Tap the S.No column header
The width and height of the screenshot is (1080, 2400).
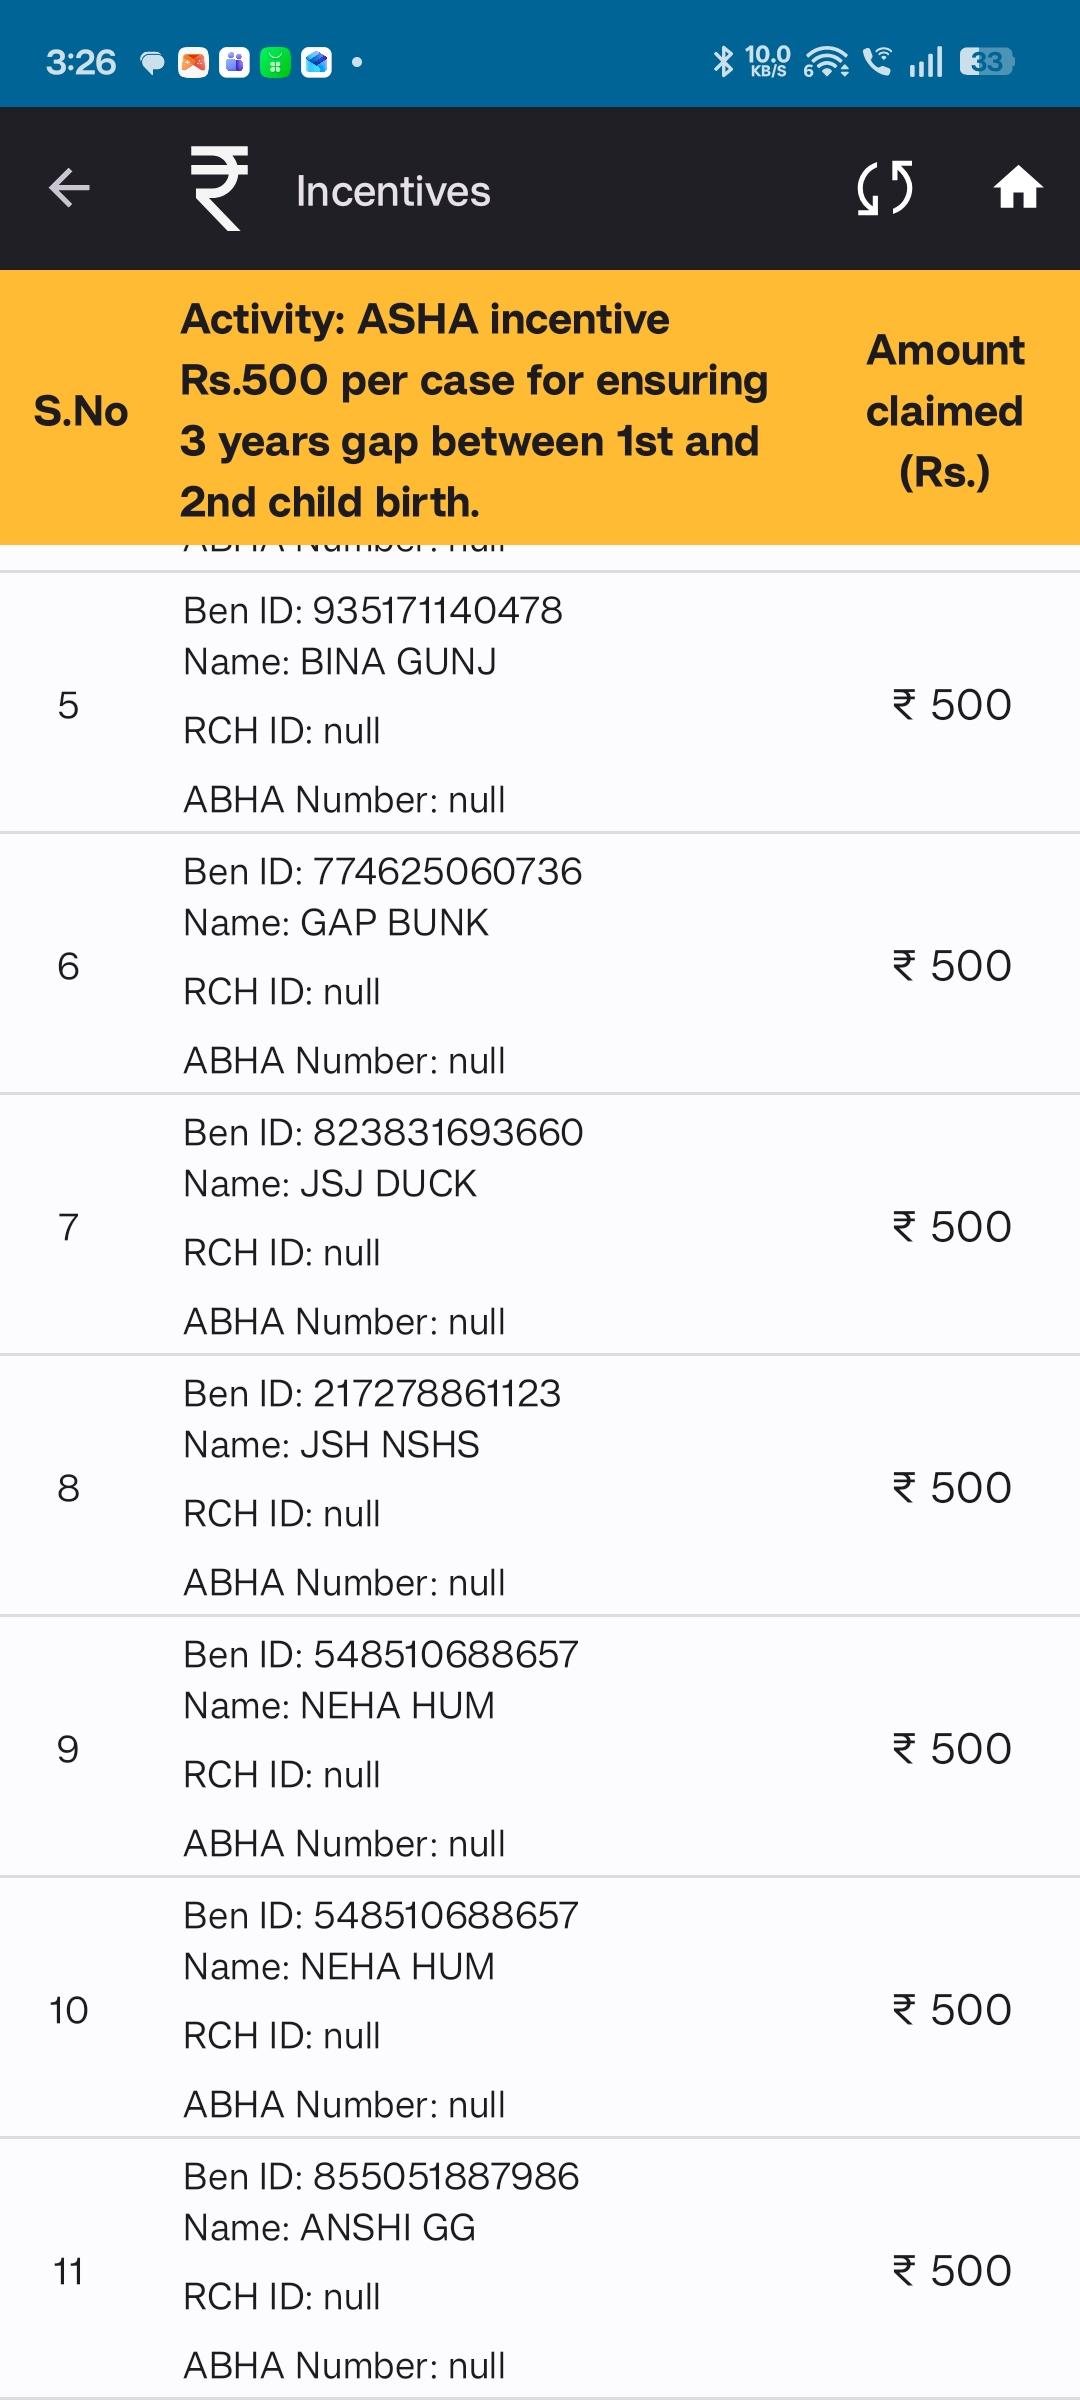click(x=81, y=411)
